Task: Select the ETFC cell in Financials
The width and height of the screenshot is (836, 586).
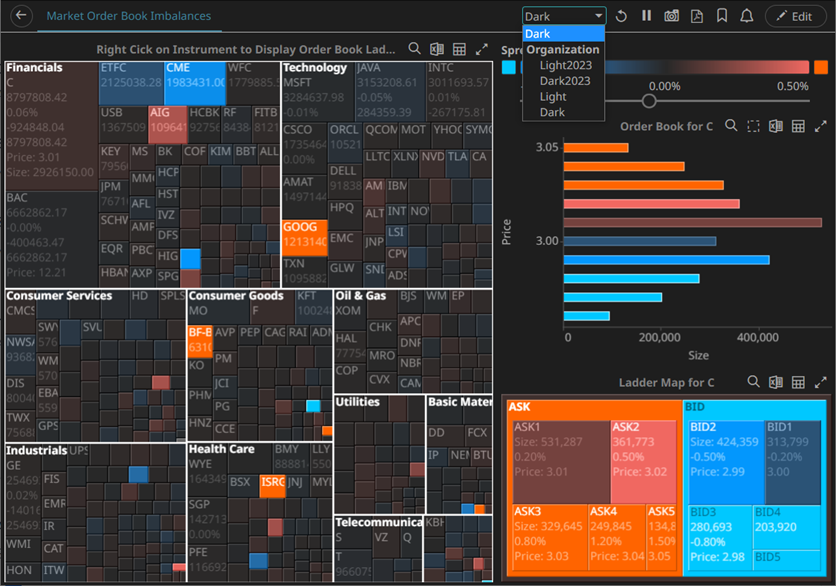Action: tap(131, 83)
